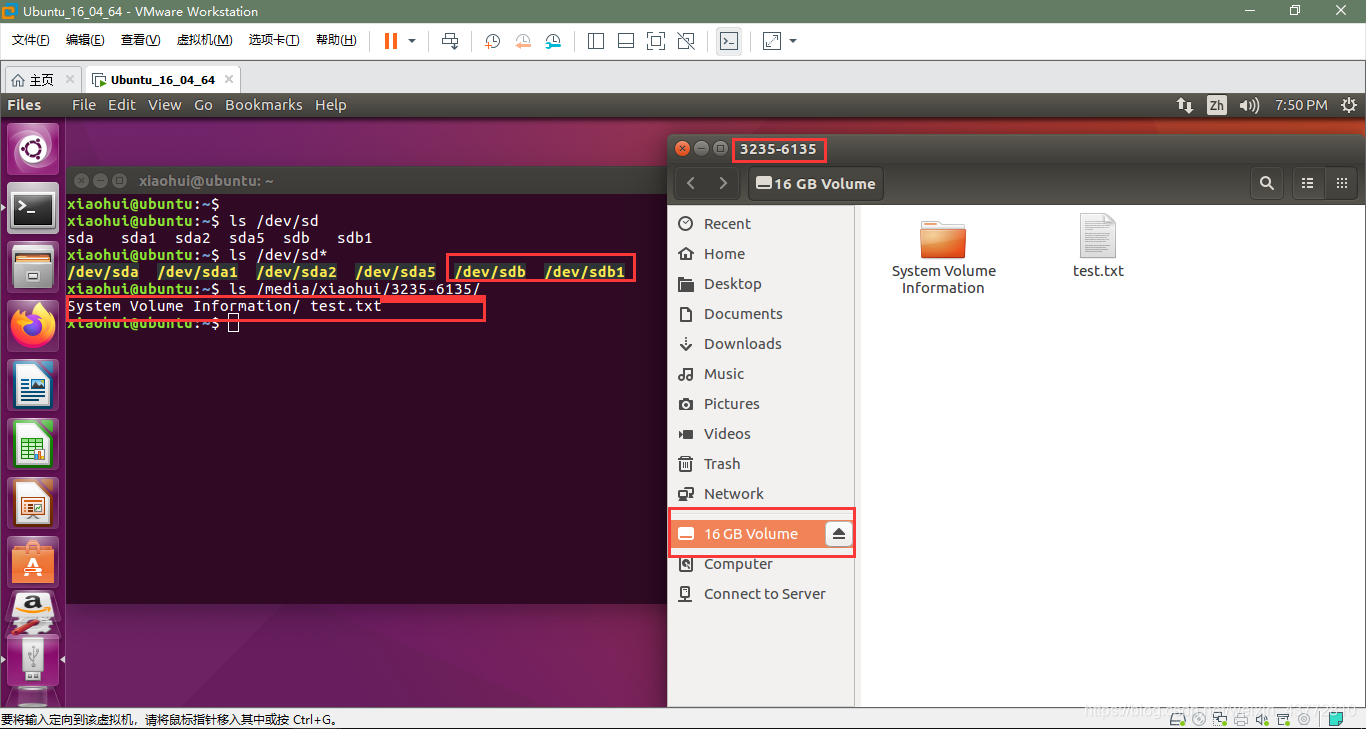Toggle VMware library sidebar display
The height and width of the screenshot is (729, 1366).
click(596, 41)
